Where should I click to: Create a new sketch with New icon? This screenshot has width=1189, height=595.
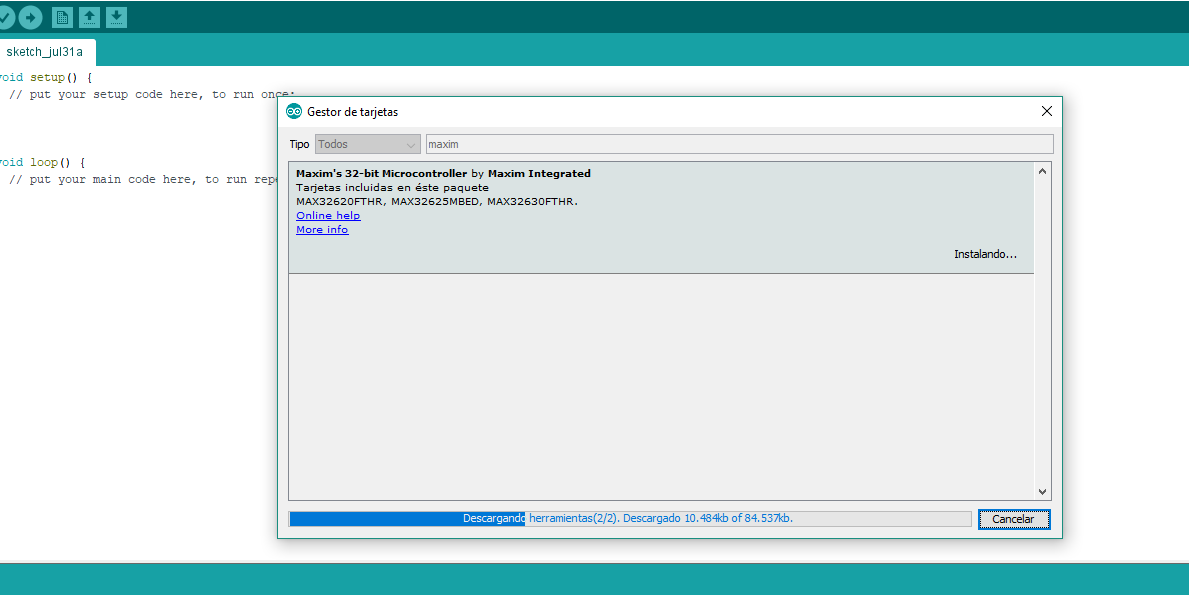point(62,17)
